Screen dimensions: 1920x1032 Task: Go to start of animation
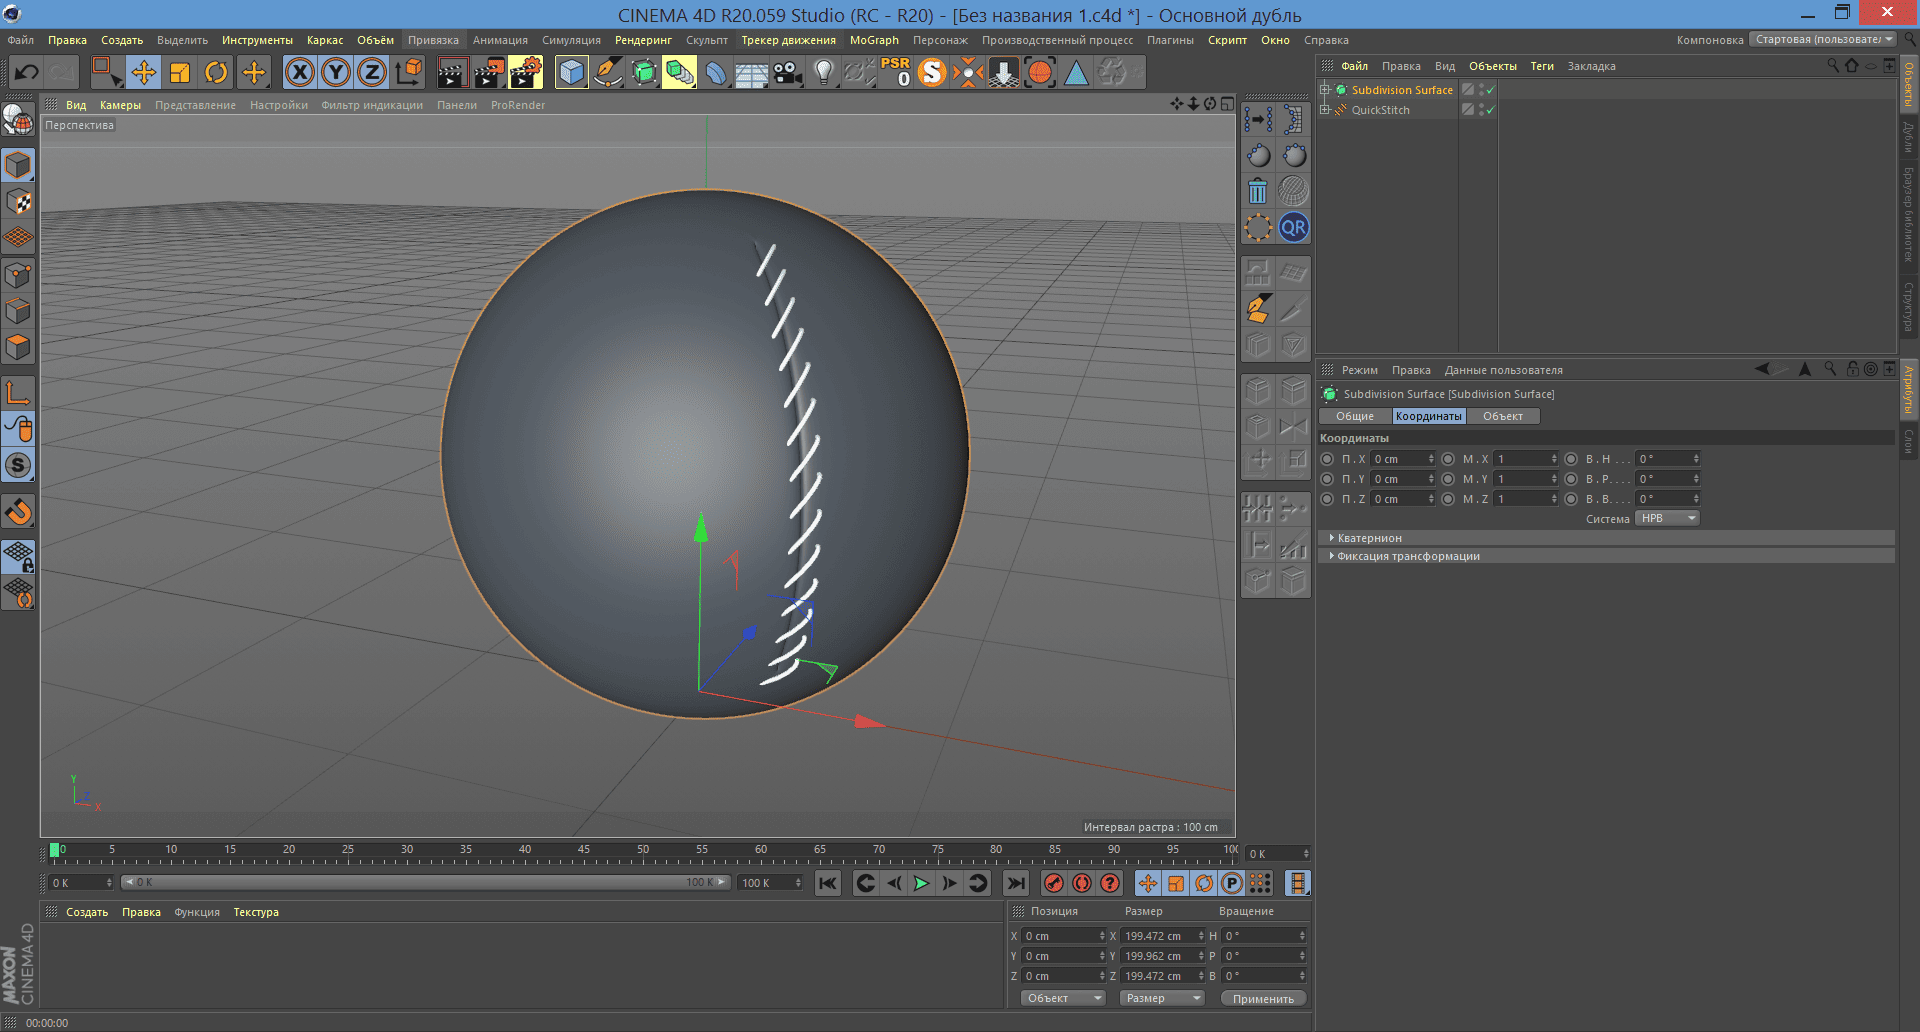pos(828,883)
